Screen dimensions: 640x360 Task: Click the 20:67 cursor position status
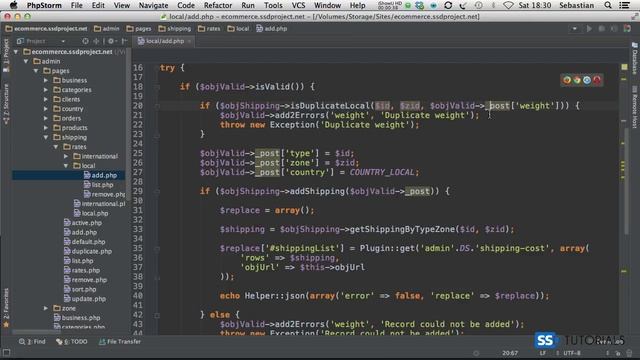click(x=510, y=353)
